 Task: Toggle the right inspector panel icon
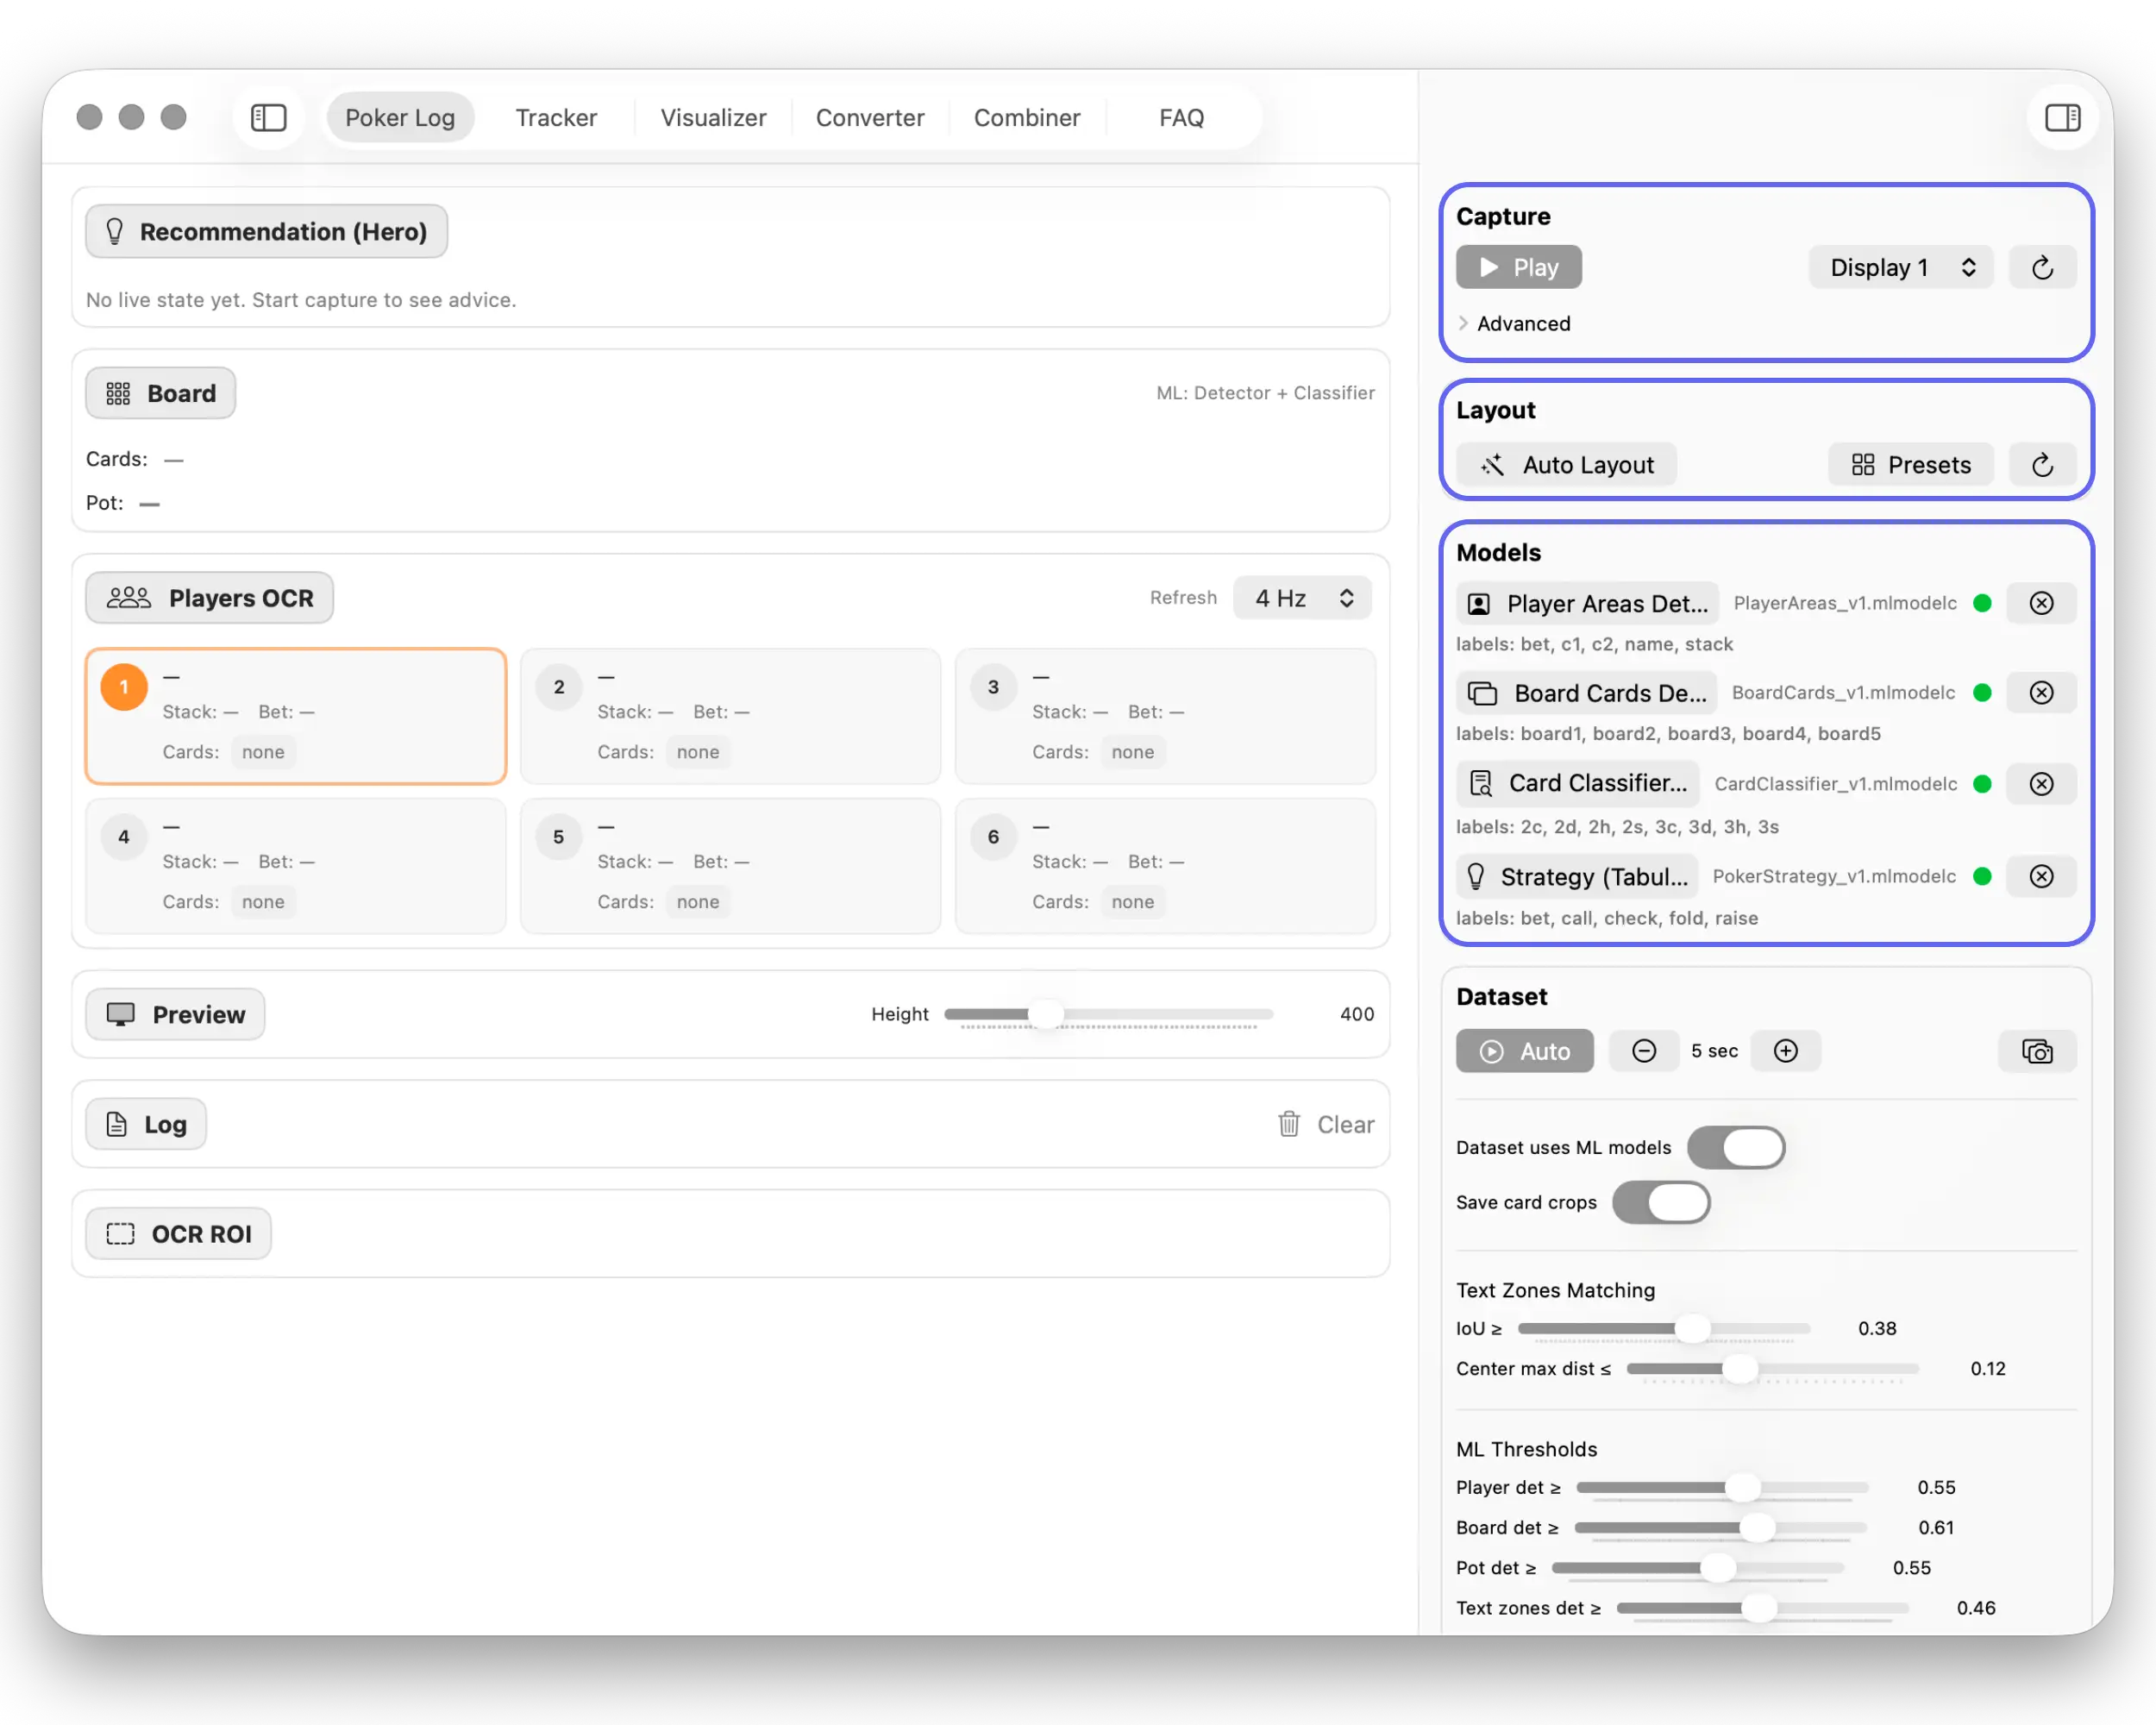point(2061,118)
